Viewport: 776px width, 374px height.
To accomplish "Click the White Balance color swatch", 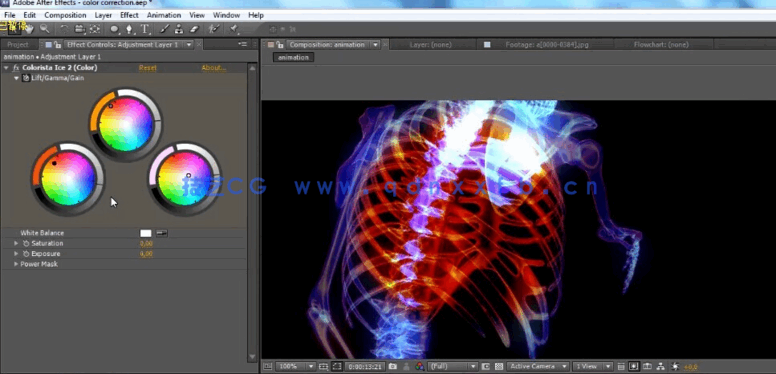I will click(146, 233).
